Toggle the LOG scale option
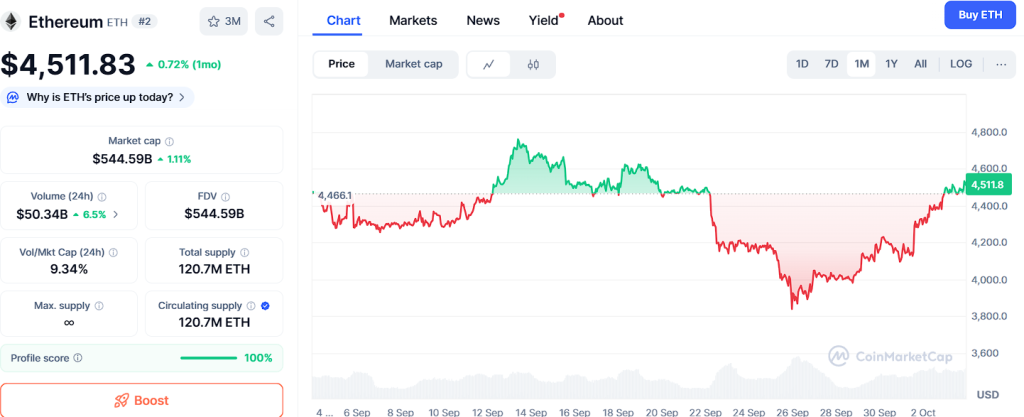1024x417 pixels. pos(960,64)
